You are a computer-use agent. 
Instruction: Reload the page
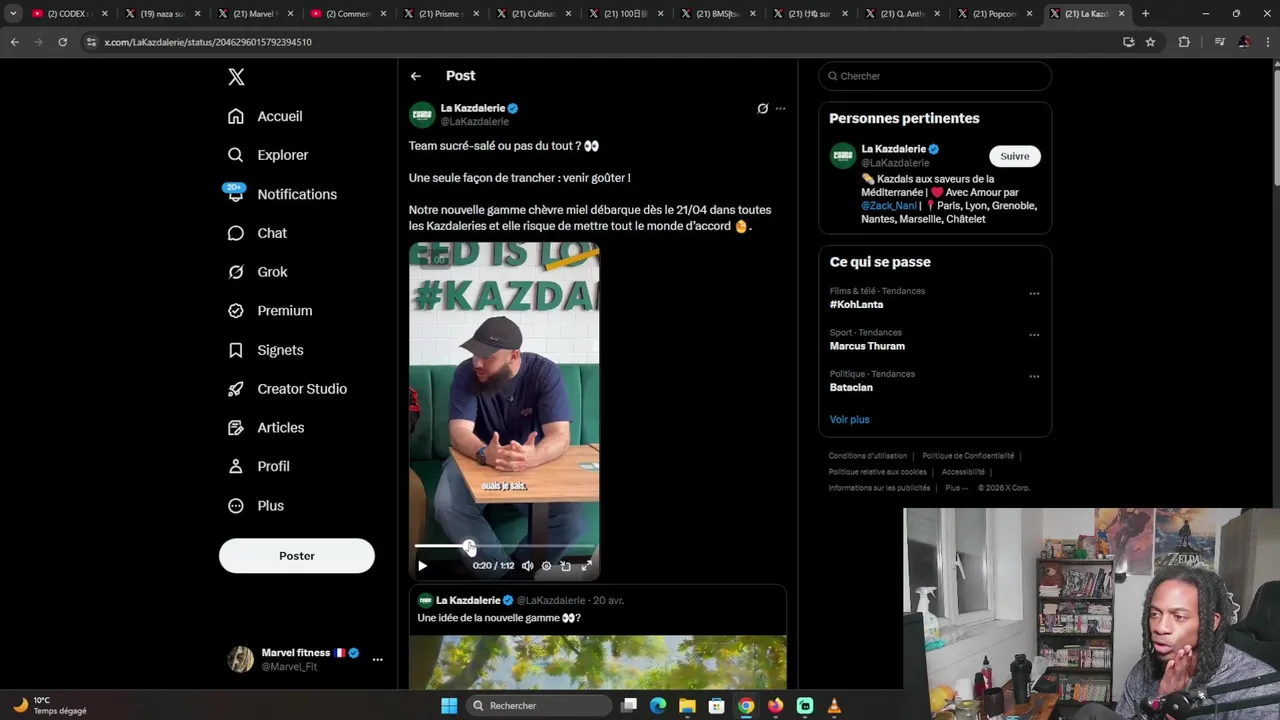click(x=62, y=42)
